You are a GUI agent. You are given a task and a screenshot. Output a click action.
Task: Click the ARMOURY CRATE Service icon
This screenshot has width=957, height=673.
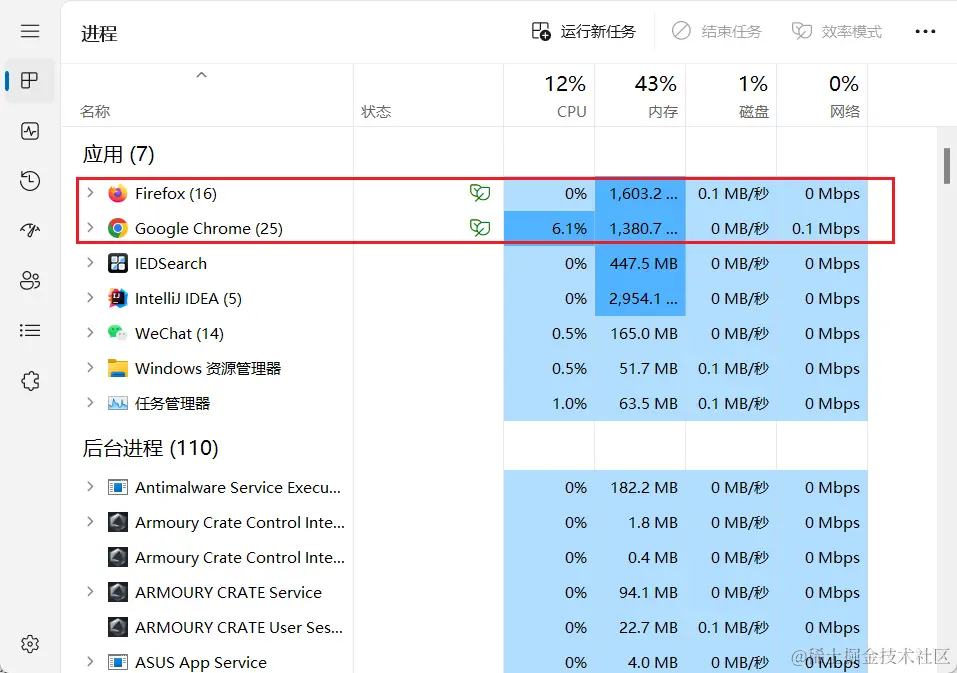[118, 592]
